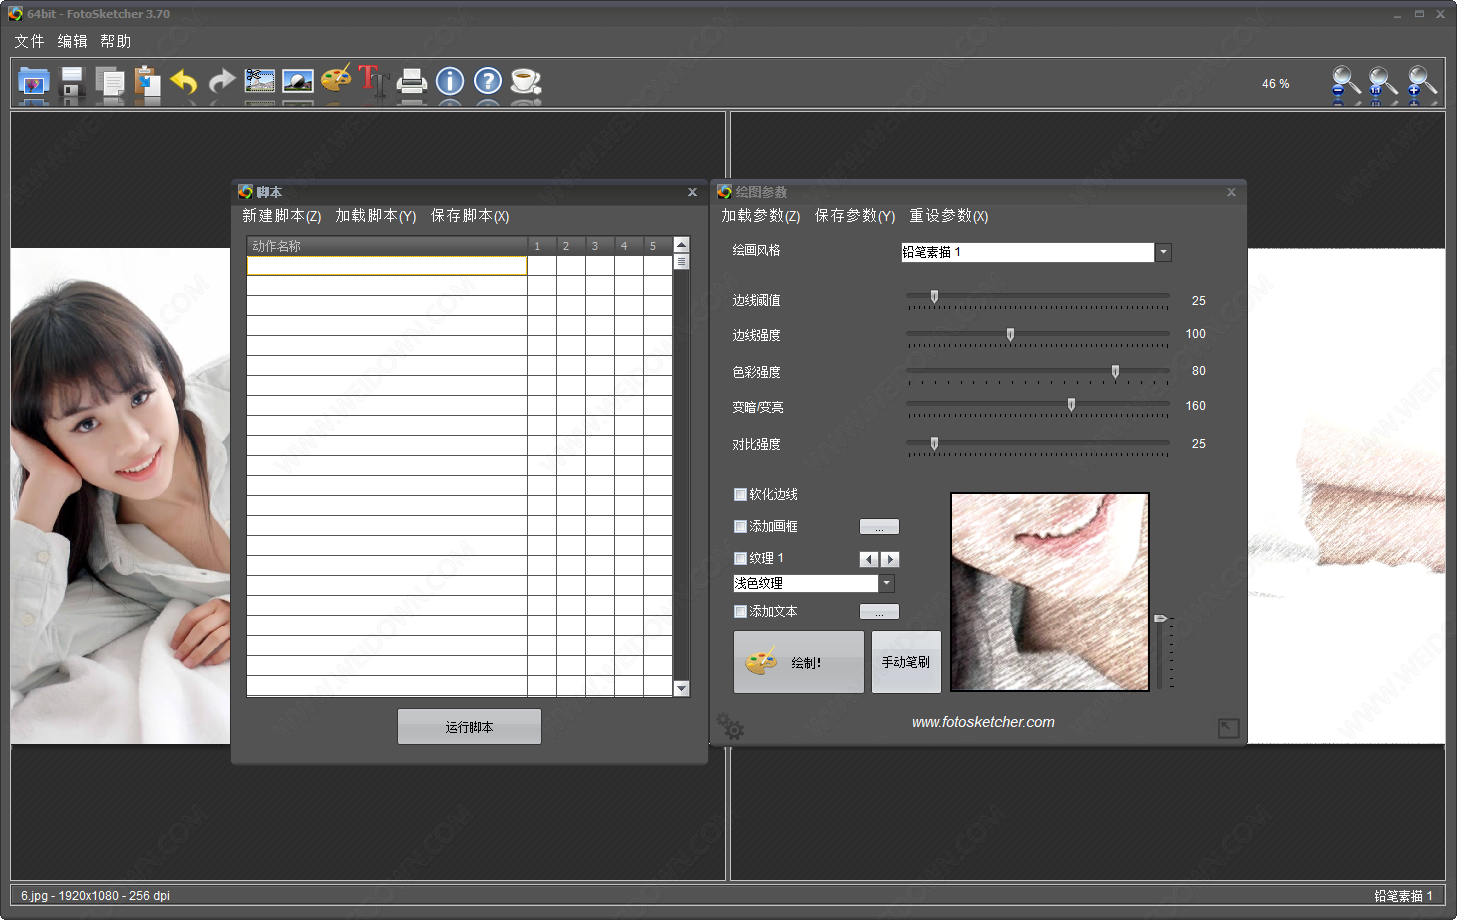
Task: Choose 保存参数(Y) menu item
Action: [854, 216]
